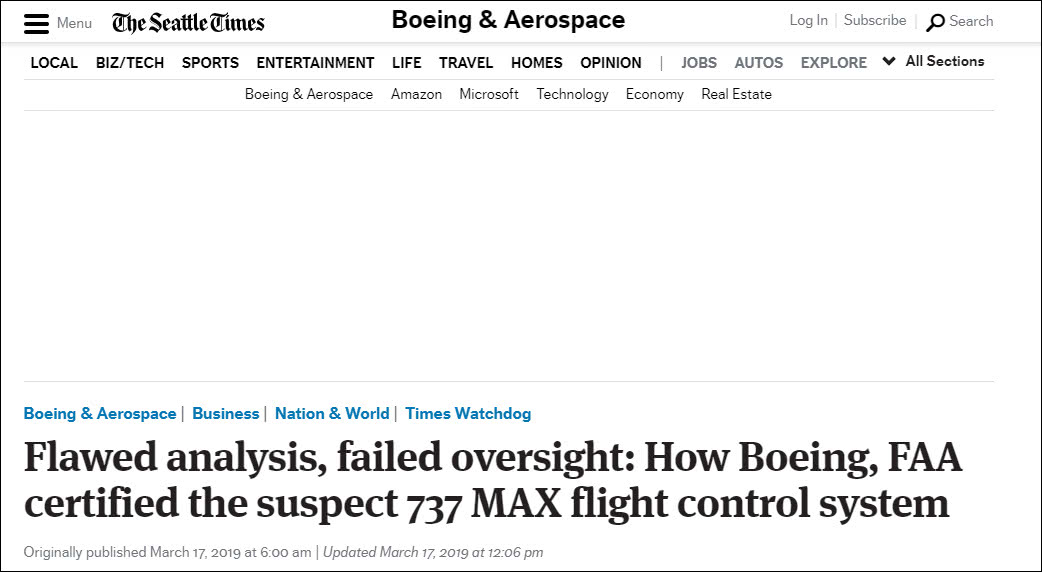Click the JOBS link
This screenshot has width=1042, height=572.
click(698, 62)
